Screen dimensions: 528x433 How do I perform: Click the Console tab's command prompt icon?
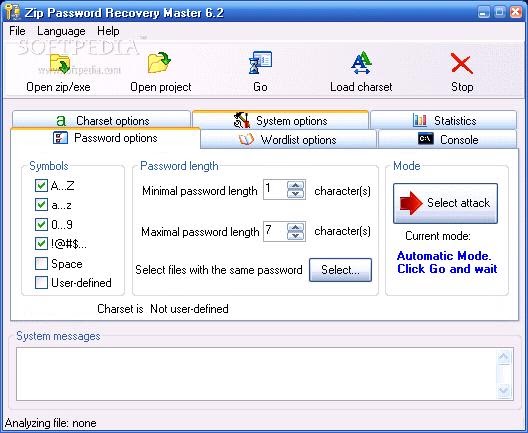[426, 138]
